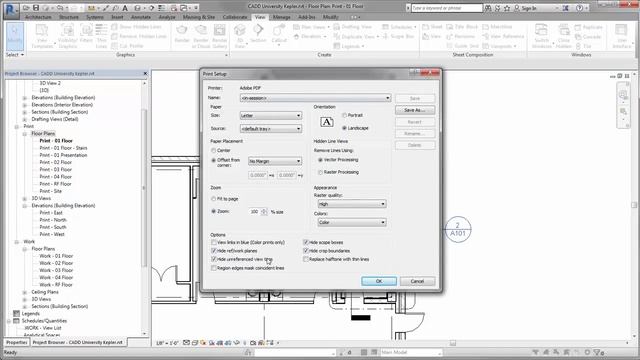Click the Save As button
Viewport: 640px width, 360px height.
(x=415, y=110)
